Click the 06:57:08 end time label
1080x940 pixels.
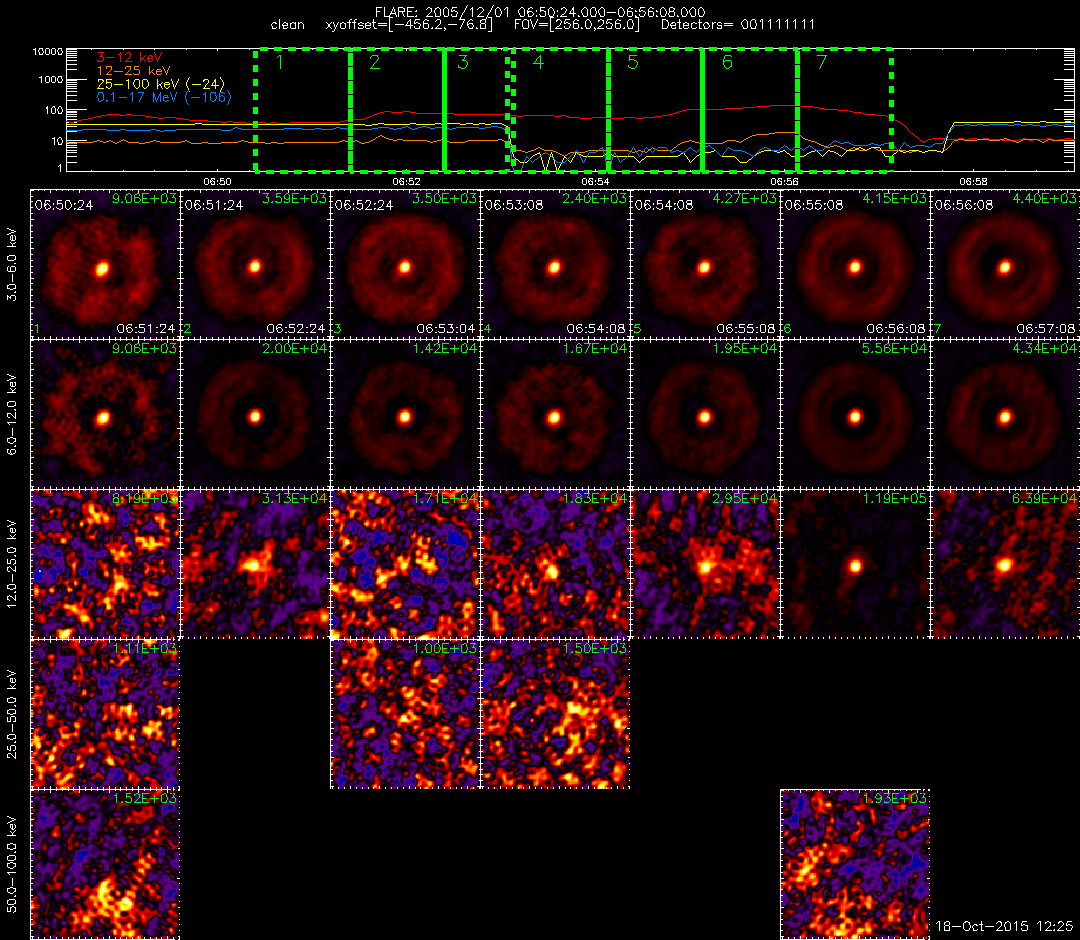coord(1046,328)
